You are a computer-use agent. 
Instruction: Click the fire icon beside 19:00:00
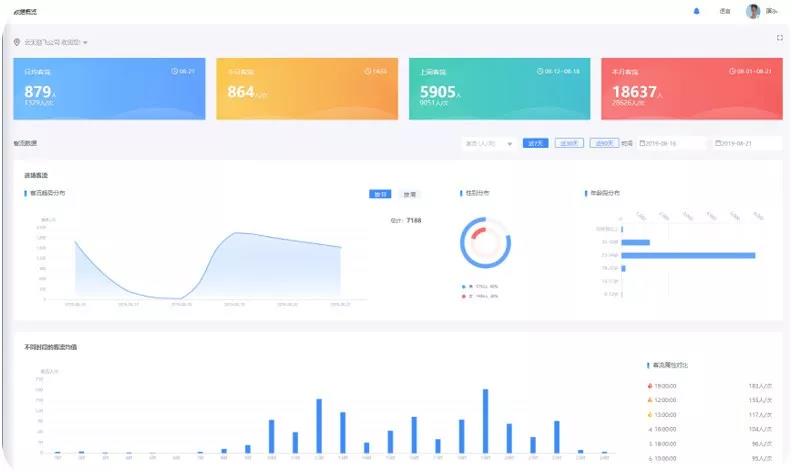click(650, 385)
